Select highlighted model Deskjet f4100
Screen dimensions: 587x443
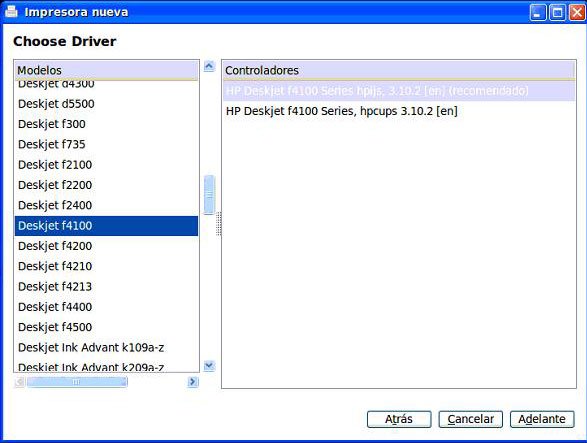tap(106, 226)
